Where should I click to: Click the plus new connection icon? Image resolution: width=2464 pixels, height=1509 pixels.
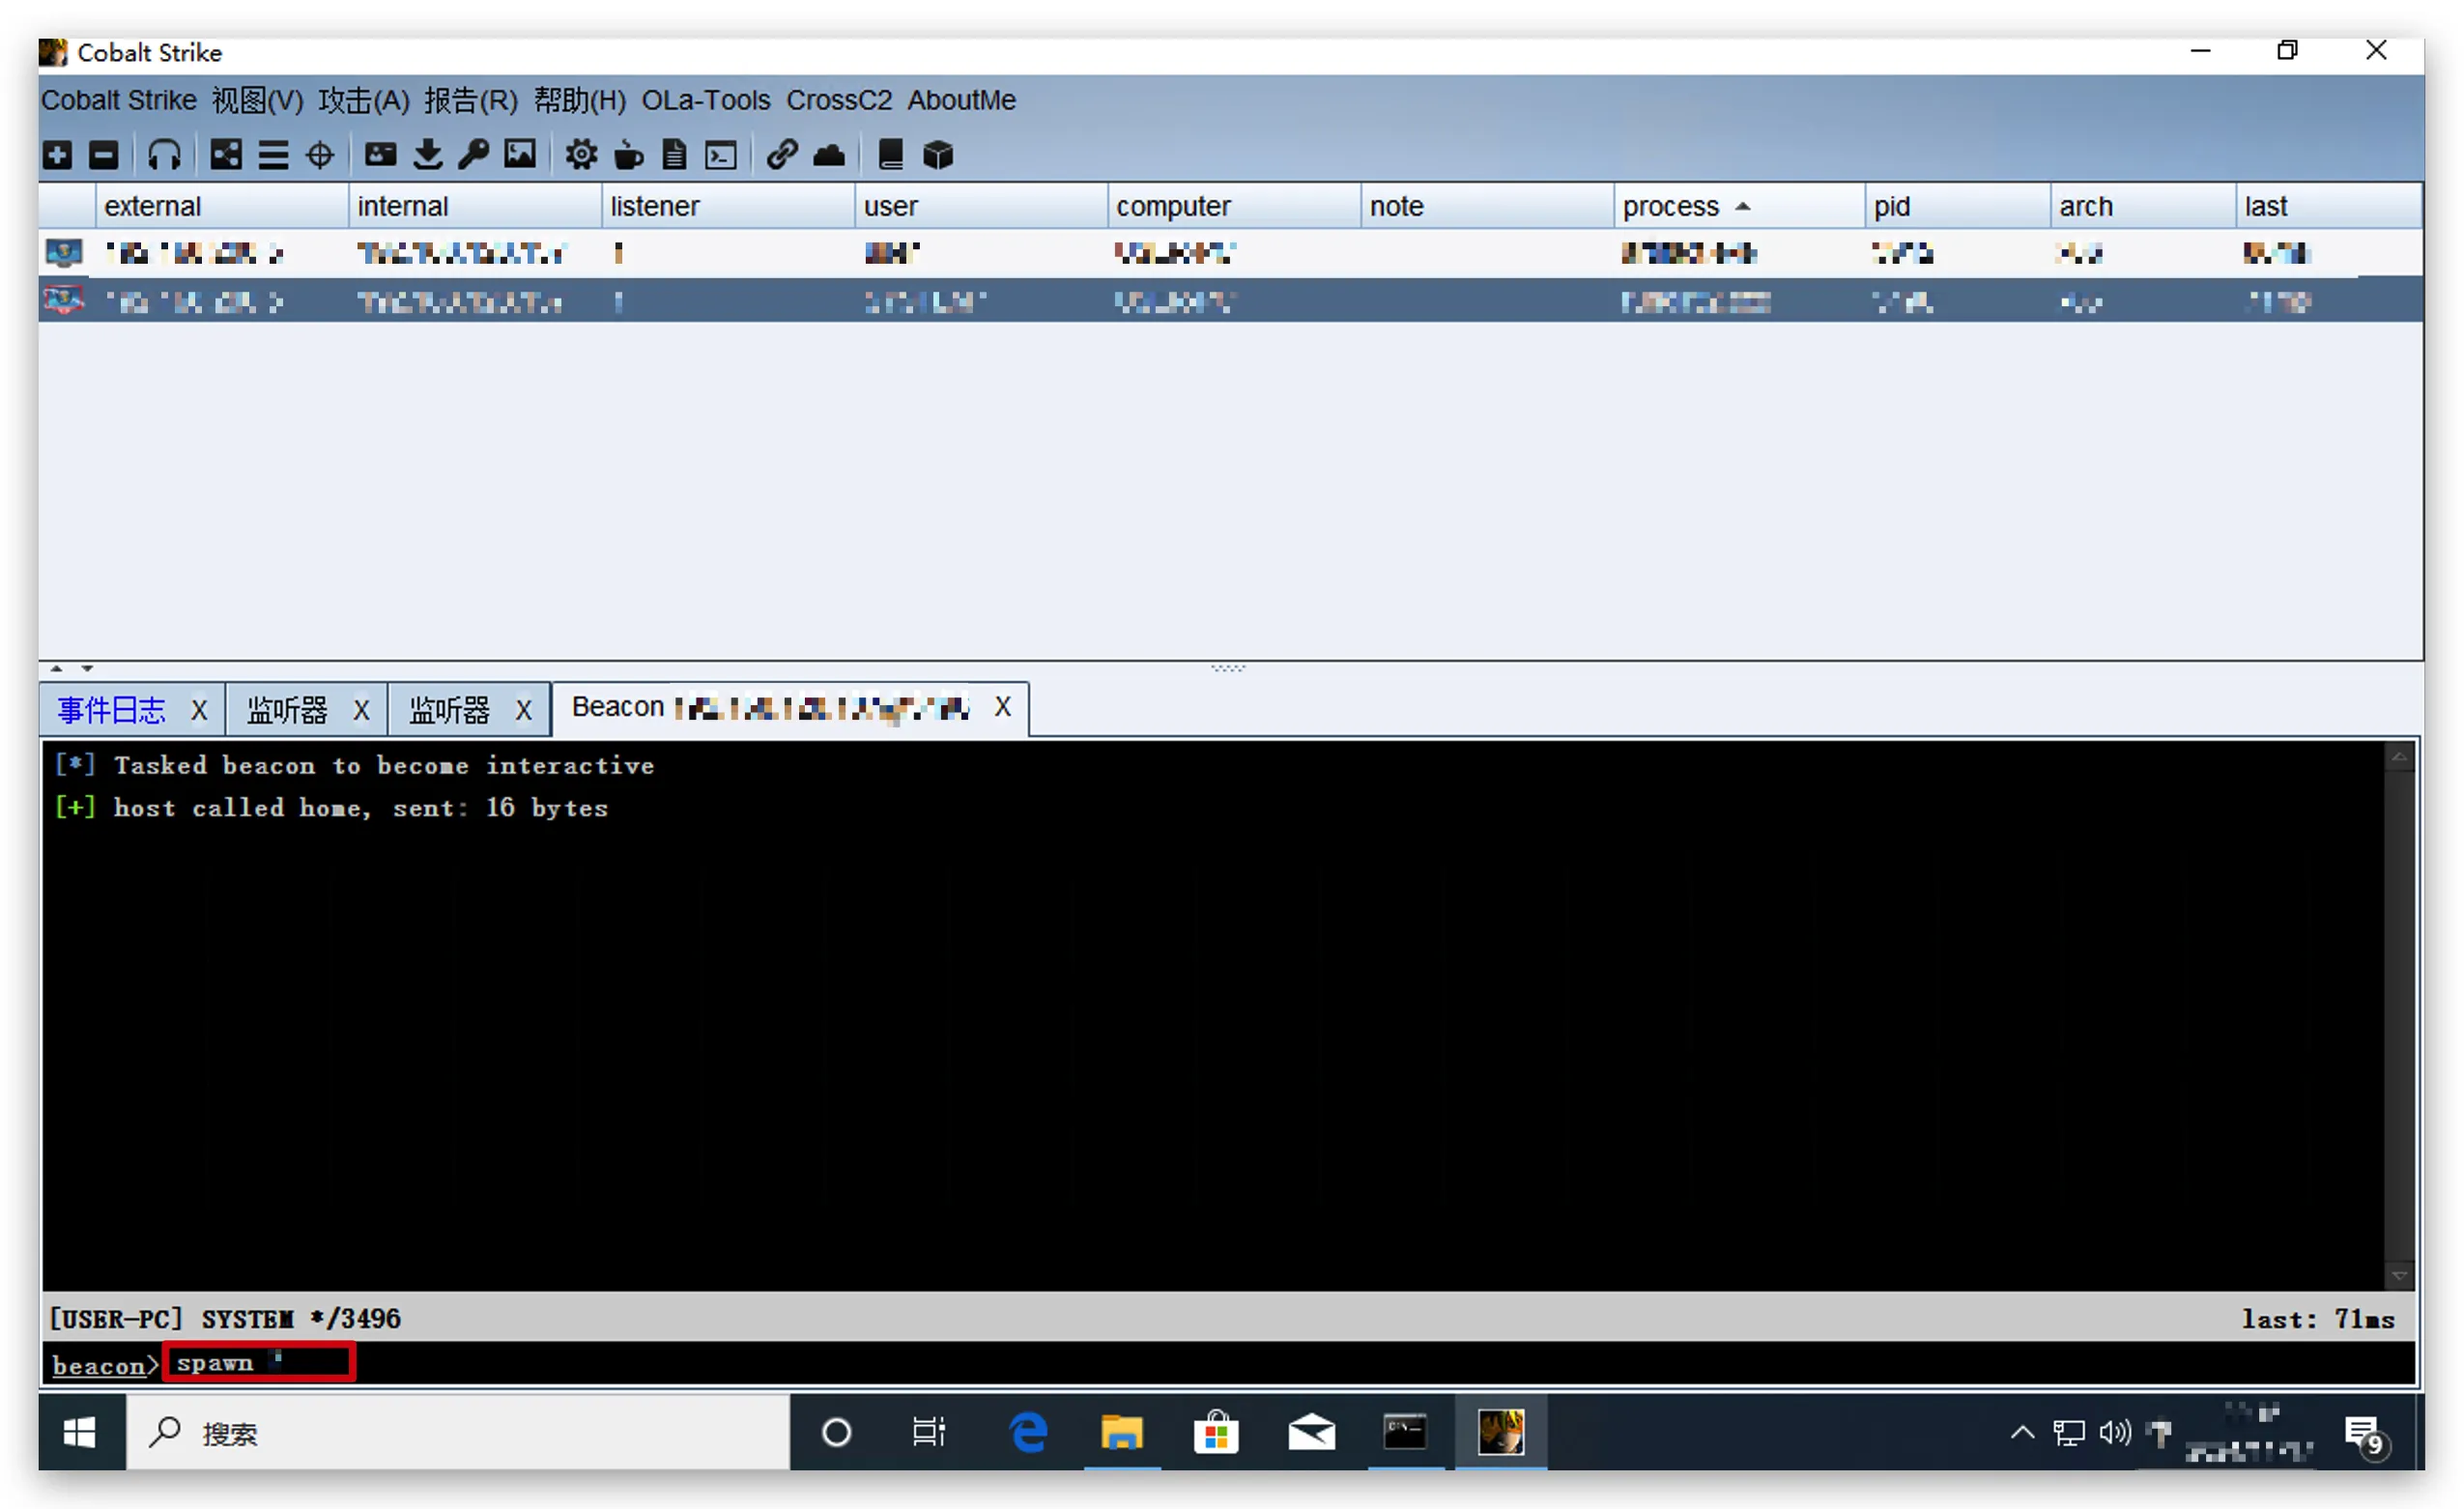(57, 155)
